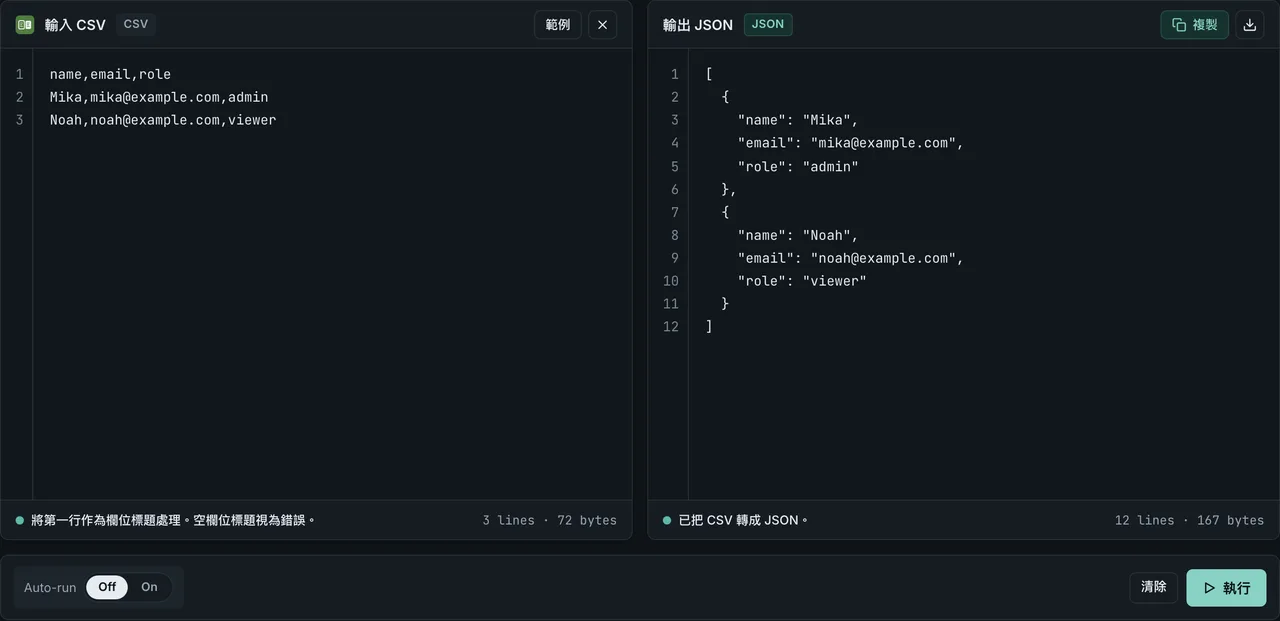Click the 已把 CSV 轉成 JSON status message
The height and width of the screenshot is (621, 1280).
tap(743, 520)
